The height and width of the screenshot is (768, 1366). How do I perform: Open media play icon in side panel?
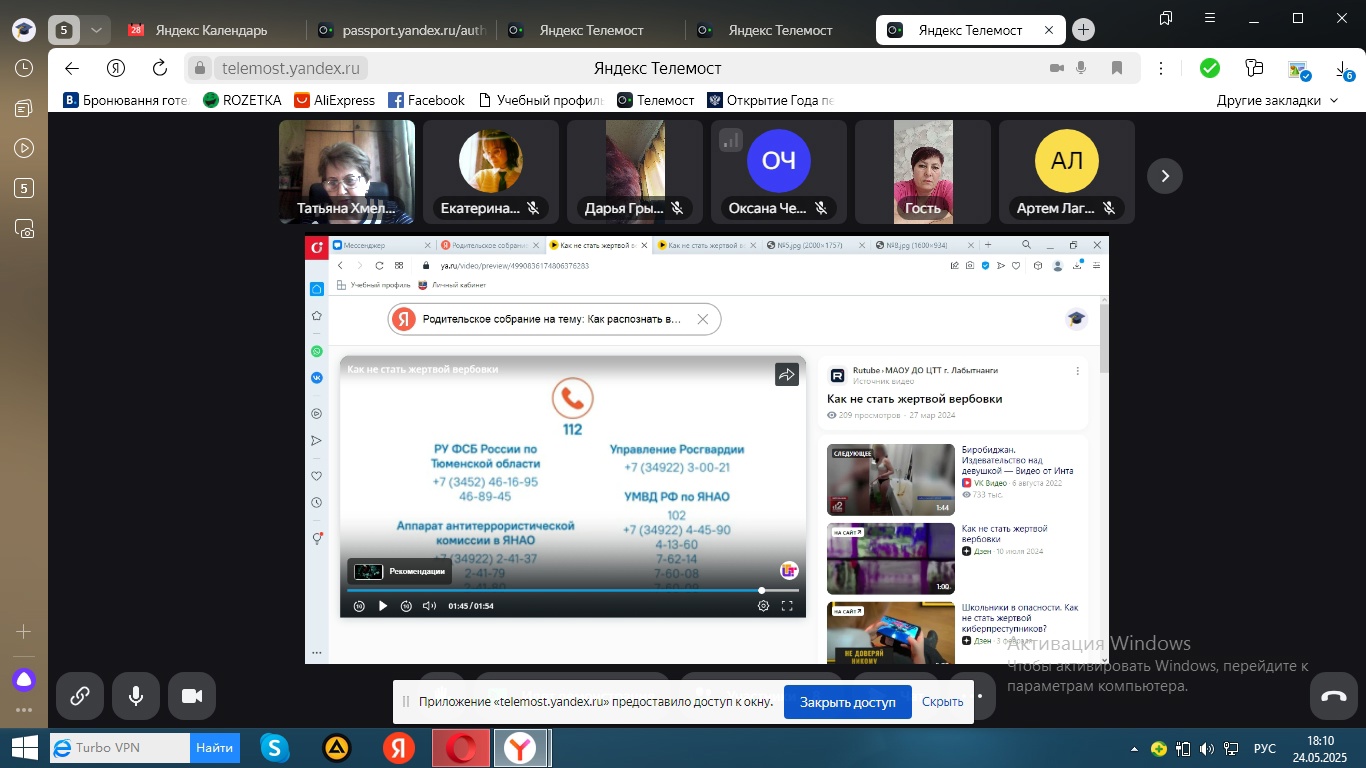24,148
